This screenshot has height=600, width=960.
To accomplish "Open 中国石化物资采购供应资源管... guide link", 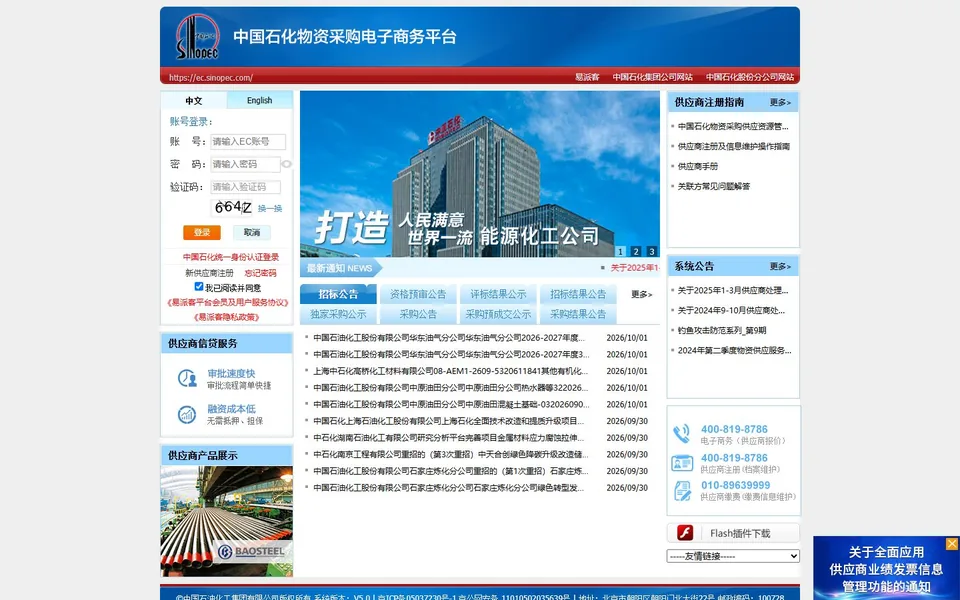I will (x=733, y=127).
